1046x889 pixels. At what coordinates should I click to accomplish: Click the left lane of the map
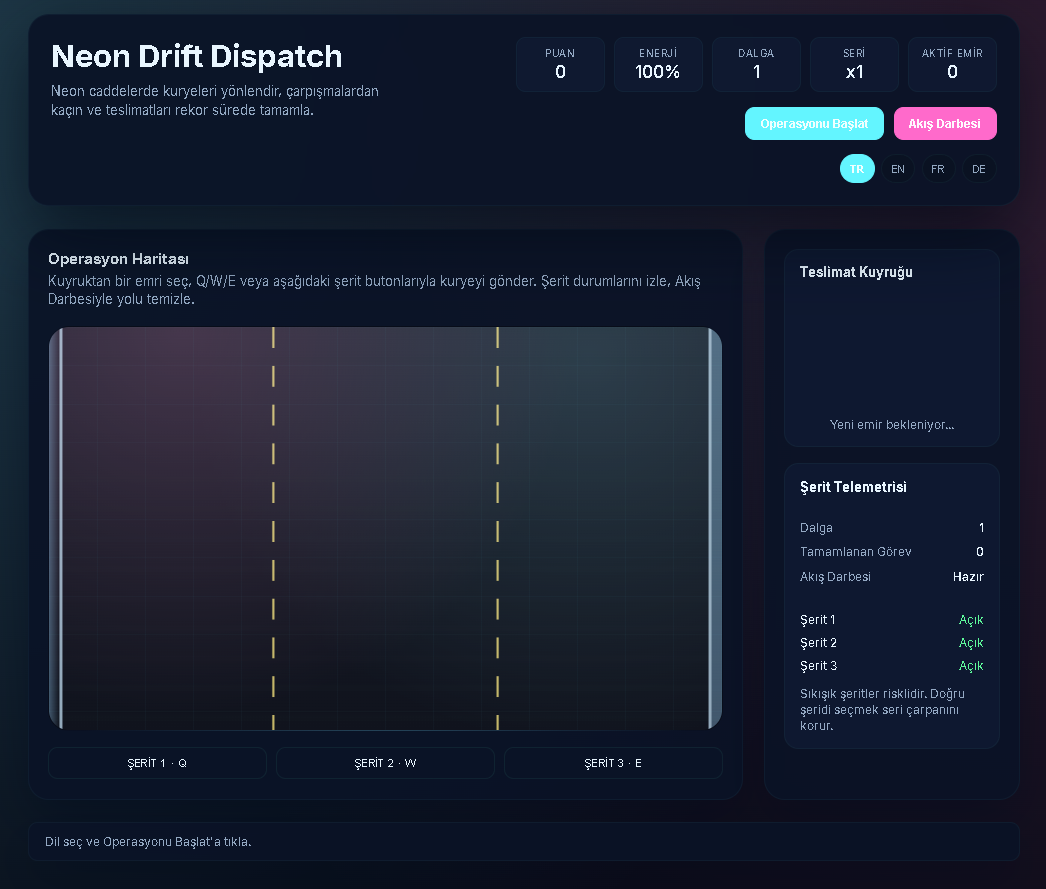[166, 528]
